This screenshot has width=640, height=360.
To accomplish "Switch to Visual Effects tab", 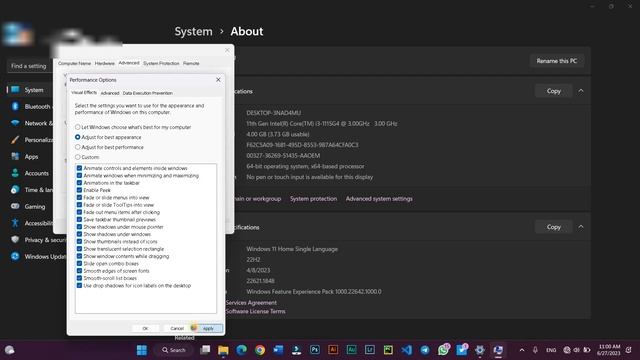I will pos(84,93).
